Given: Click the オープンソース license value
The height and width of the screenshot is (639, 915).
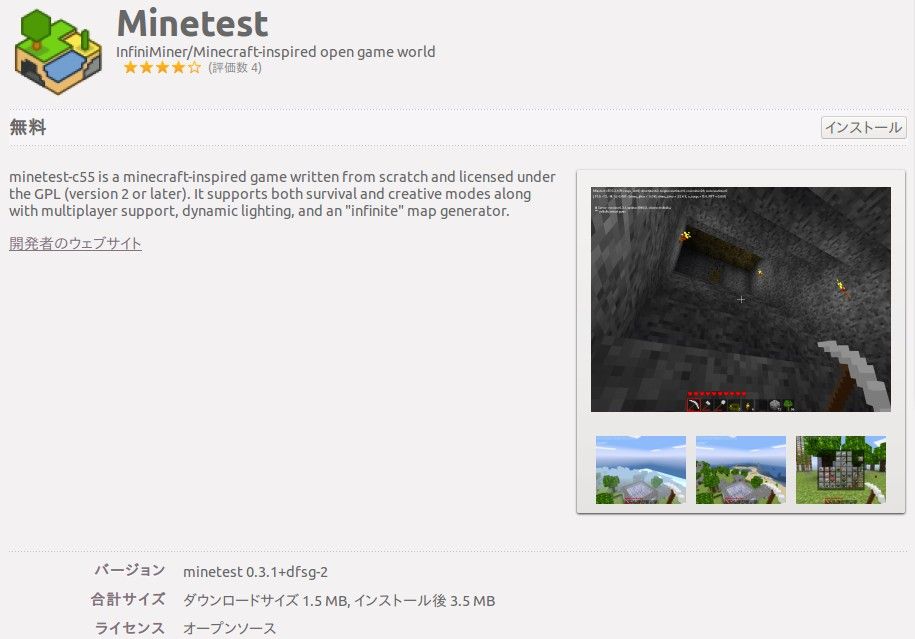Looking at the screenshot, I should click(229, 628).
